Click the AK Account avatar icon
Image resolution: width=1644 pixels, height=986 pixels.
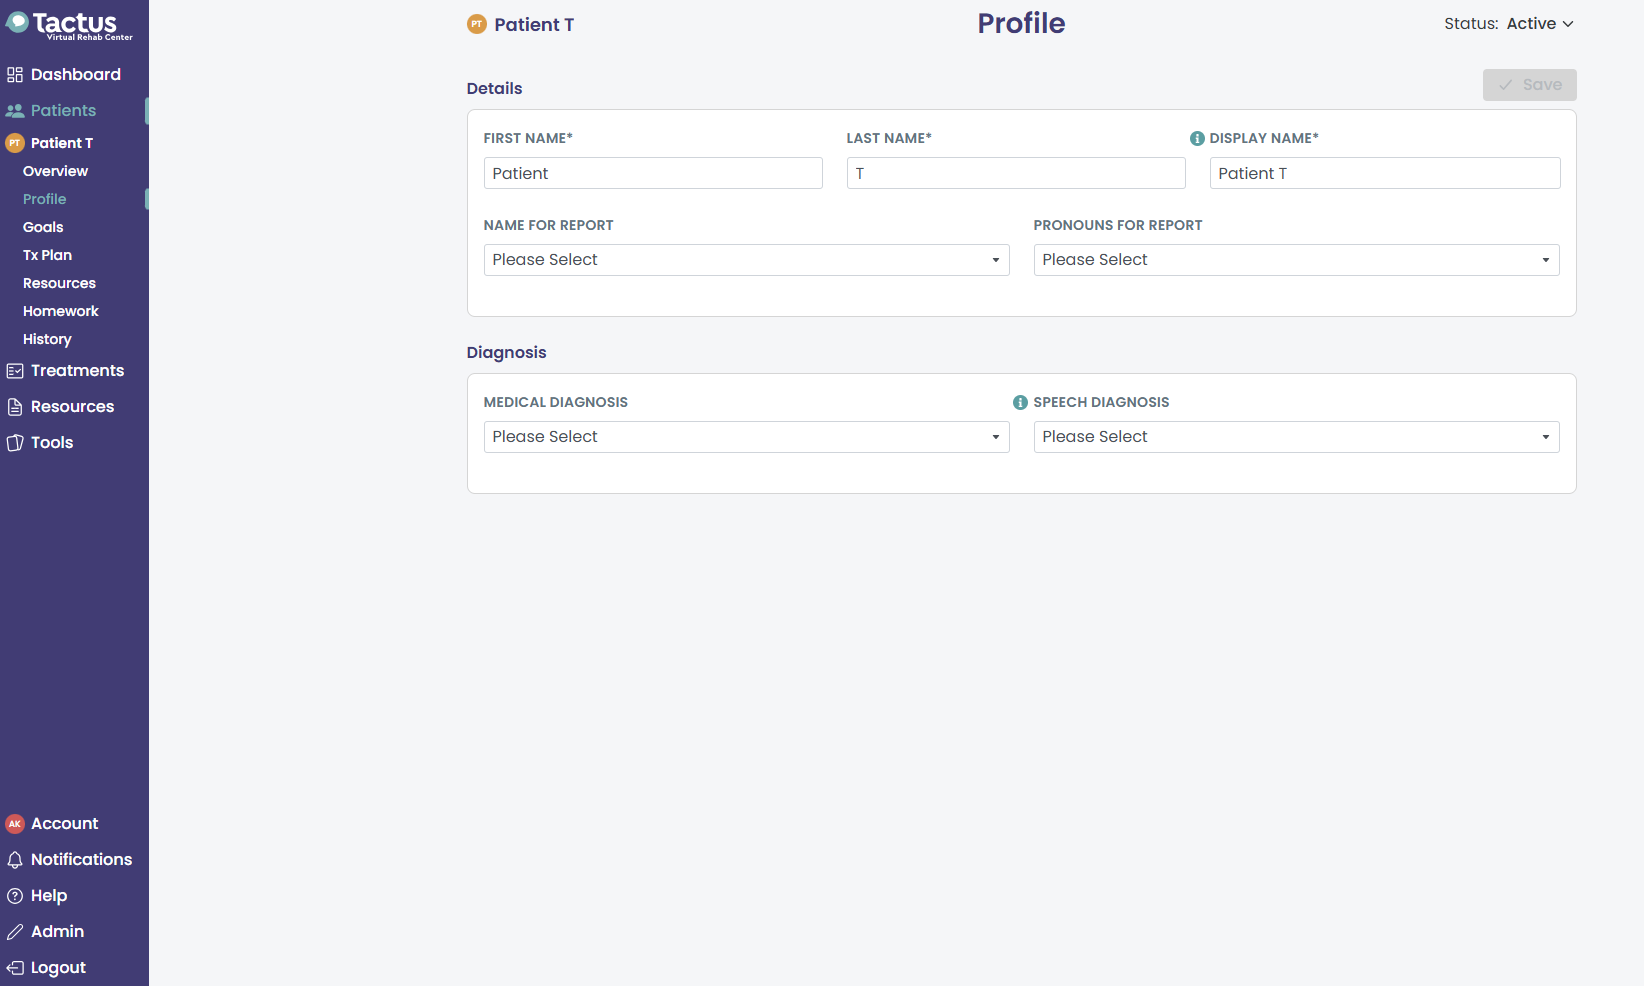click(15, 824)
